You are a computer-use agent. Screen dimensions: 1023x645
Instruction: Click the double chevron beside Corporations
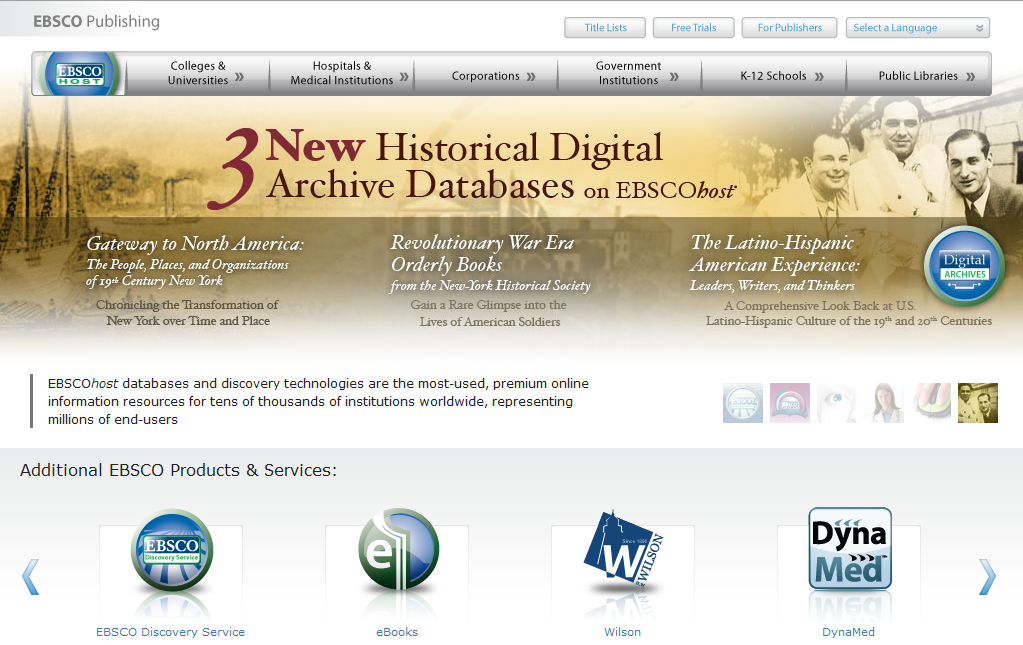click(531, 76)
